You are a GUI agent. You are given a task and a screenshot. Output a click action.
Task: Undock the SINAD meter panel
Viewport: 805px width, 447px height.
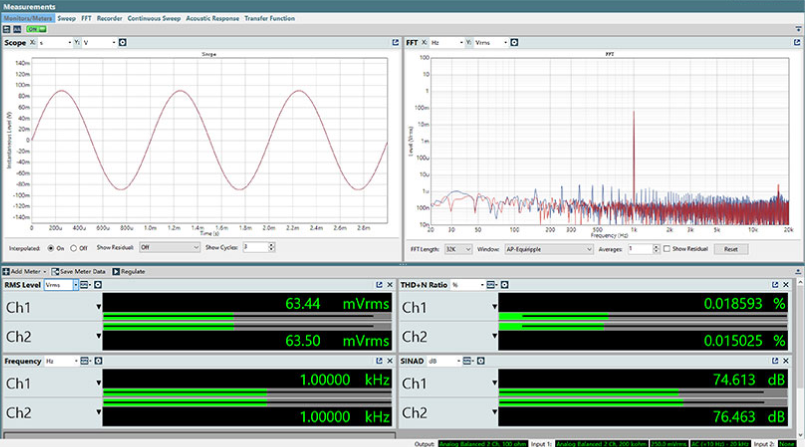776,361
